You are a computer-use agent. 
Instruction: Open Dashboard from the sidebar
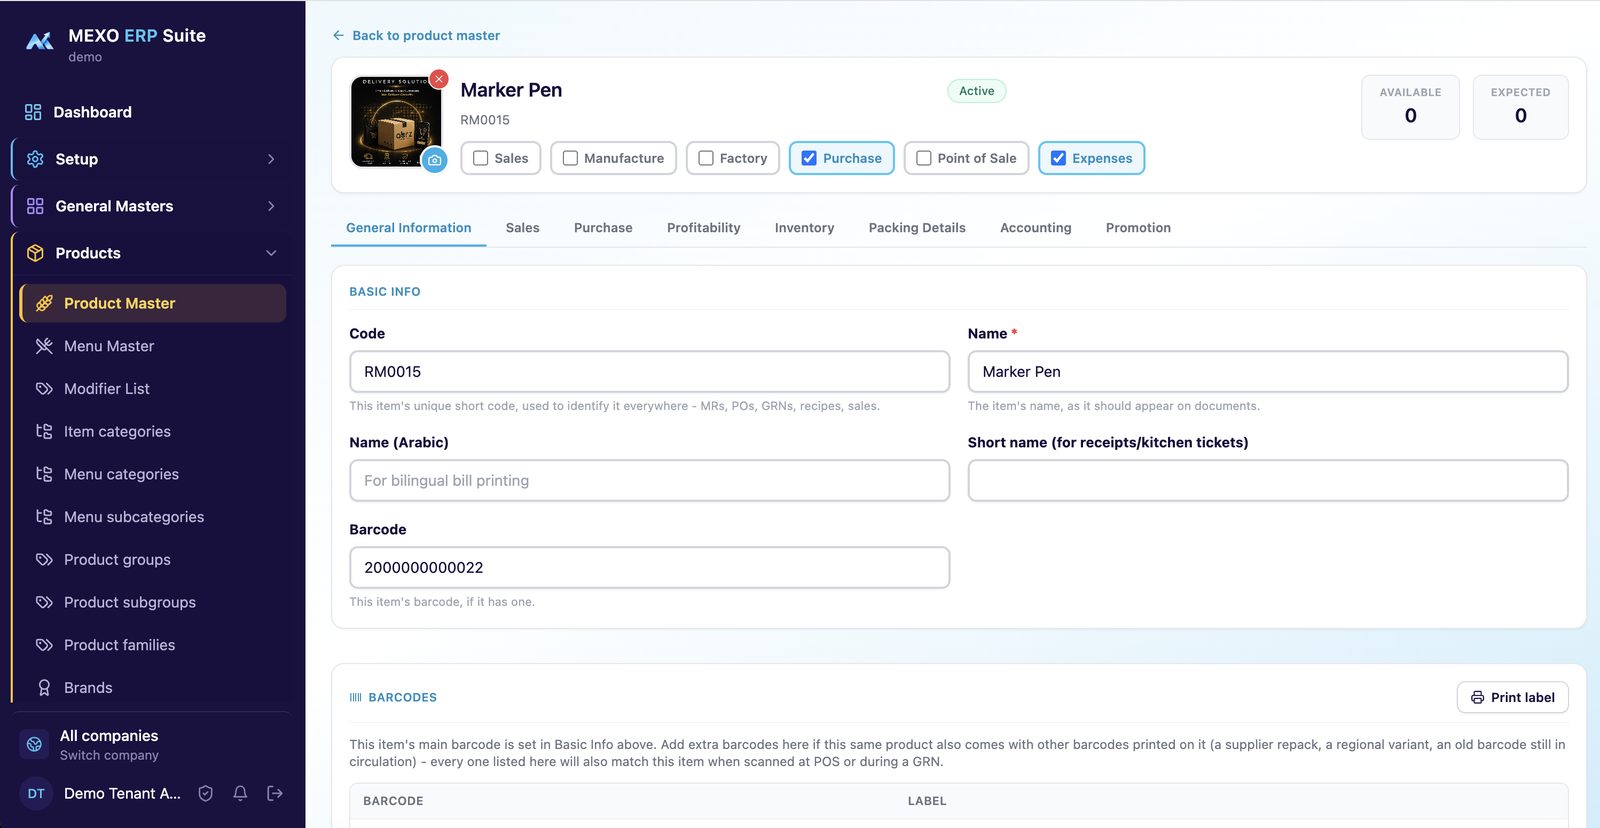tap(92, 112)
